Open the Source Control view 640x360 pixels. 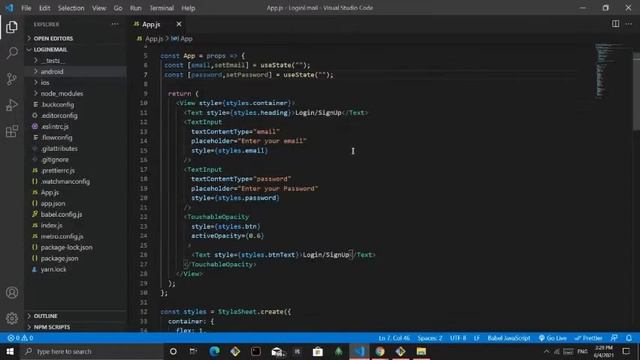pos(12,79)
